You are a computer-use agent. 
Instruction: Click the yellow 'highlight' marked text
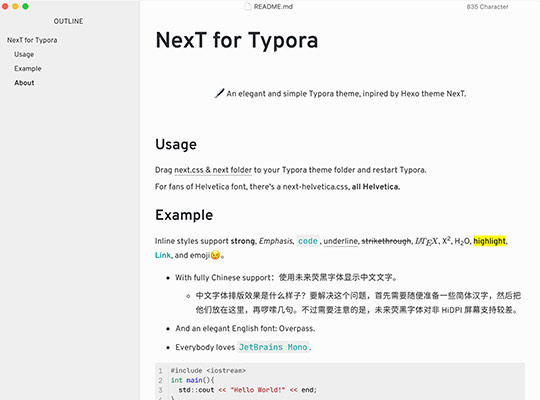point(489,241)
